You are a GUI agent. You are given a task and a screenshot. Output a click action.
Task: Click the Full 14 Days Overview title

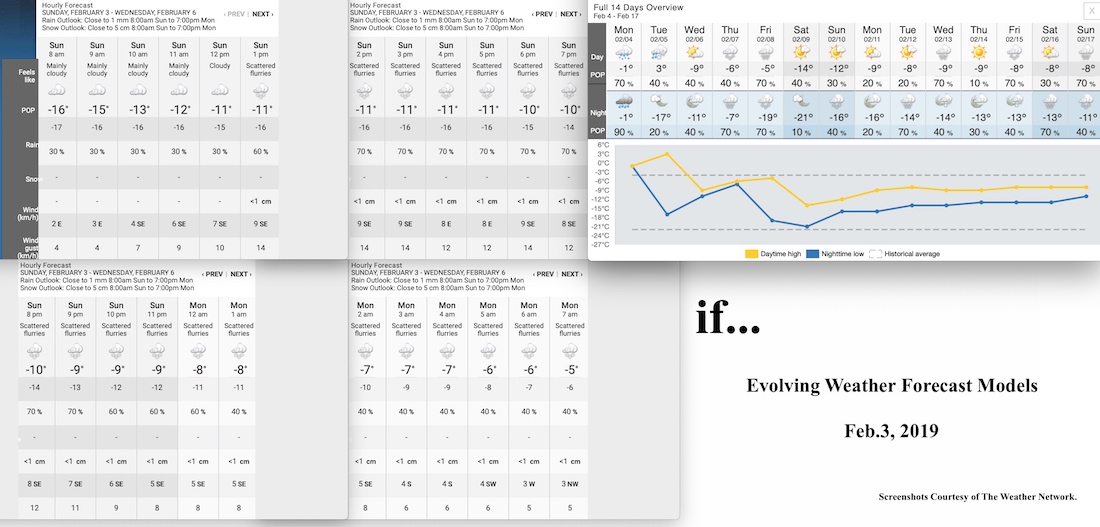638,8
